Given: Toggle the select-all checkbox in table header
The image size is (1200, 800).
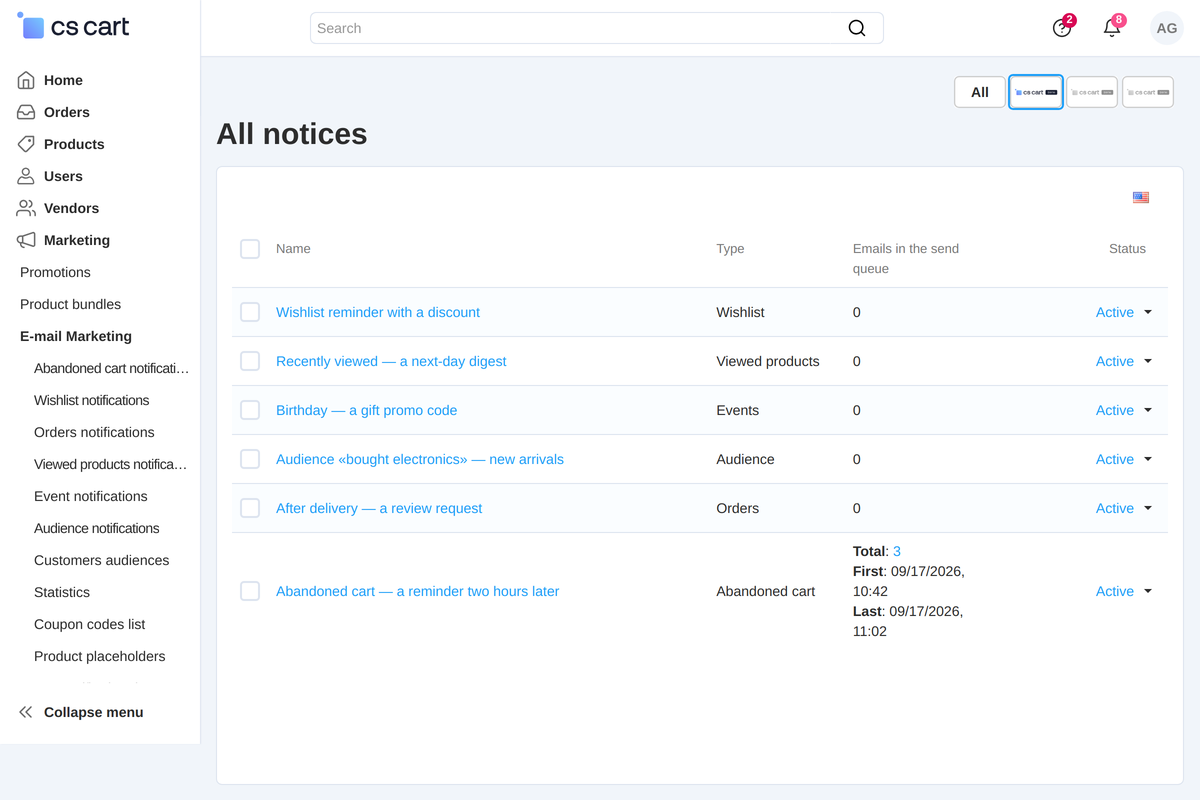Looking at the screenshot, I should click(x=250, y=249).
